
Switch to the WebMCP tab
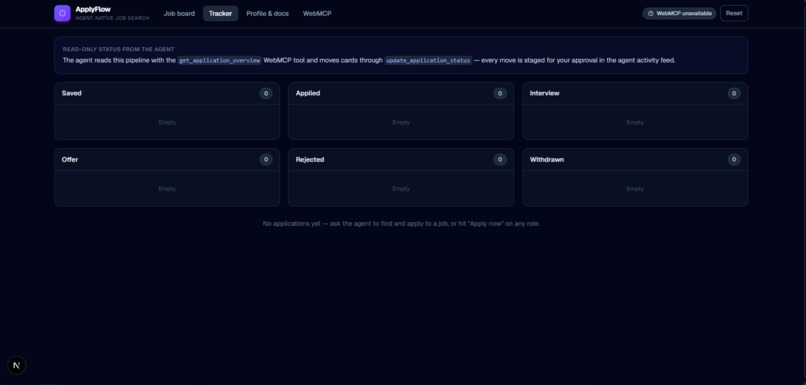pyautogui.click(x=317, y=13)
